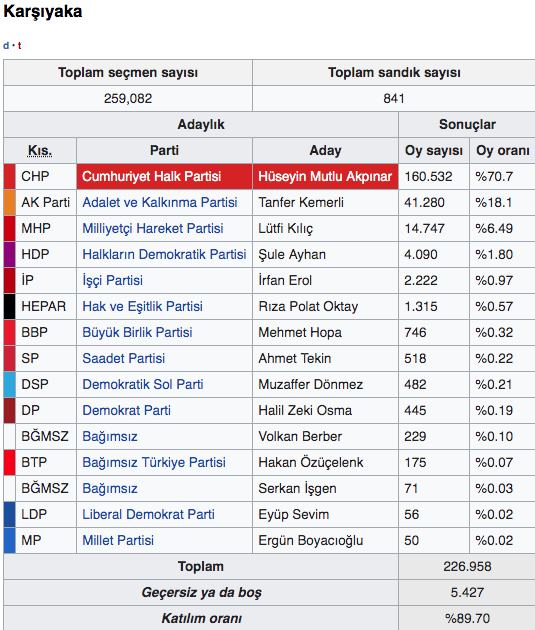Open Adalet ve Kalkınma Partisi link

pos(160,202)
